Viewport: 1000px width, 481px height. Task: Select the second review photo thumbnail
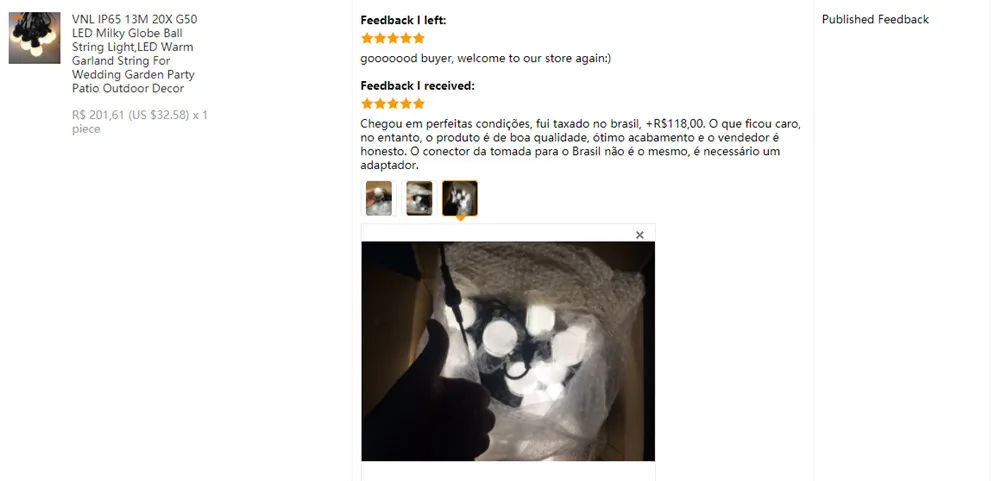click(419, 198)
